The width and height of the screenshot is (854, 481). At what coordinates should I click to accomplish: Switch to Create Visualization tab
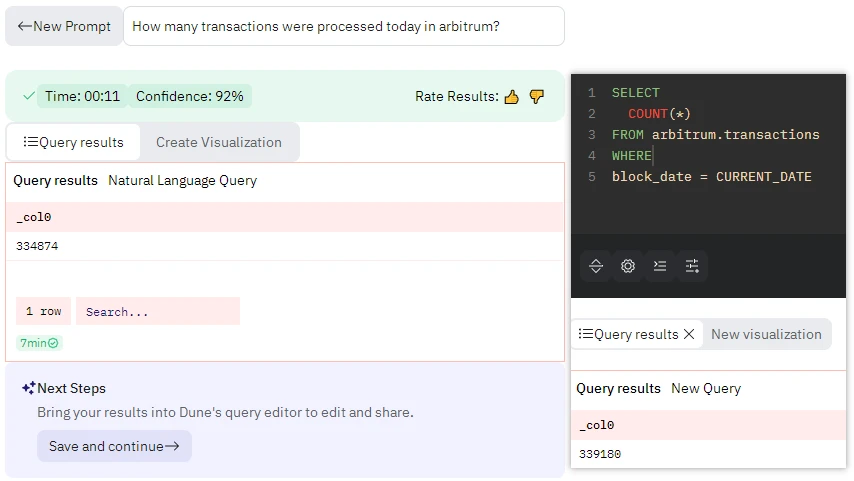point(219,142)
